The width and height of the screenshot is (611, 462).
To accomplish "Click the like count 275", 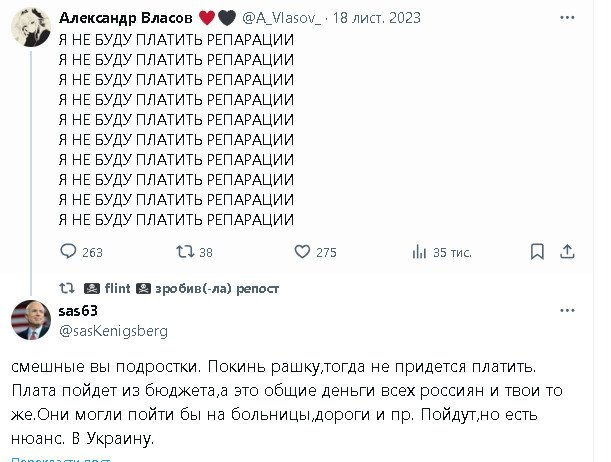I will (x=326, y=253).
